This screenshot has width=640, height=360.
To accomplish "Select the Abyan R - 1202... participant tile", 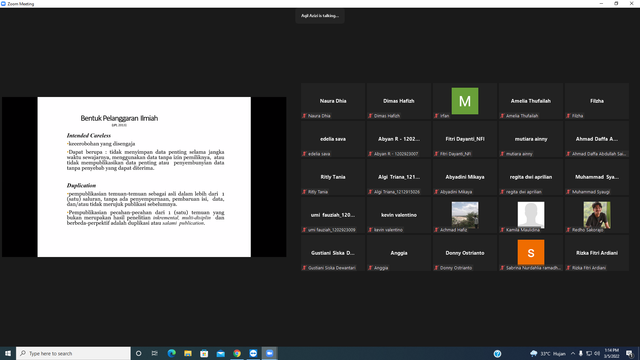I will [x=399, y=139].
